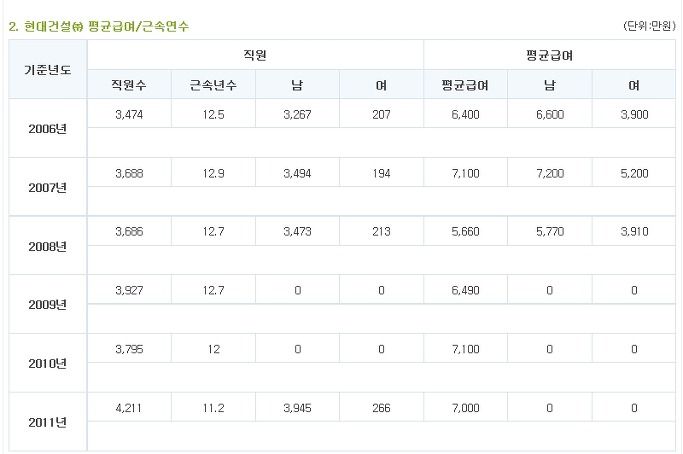683x454 pixels.
Task: Click the average salary '7,100' in the 2010 row
Action: pos(465,349)
